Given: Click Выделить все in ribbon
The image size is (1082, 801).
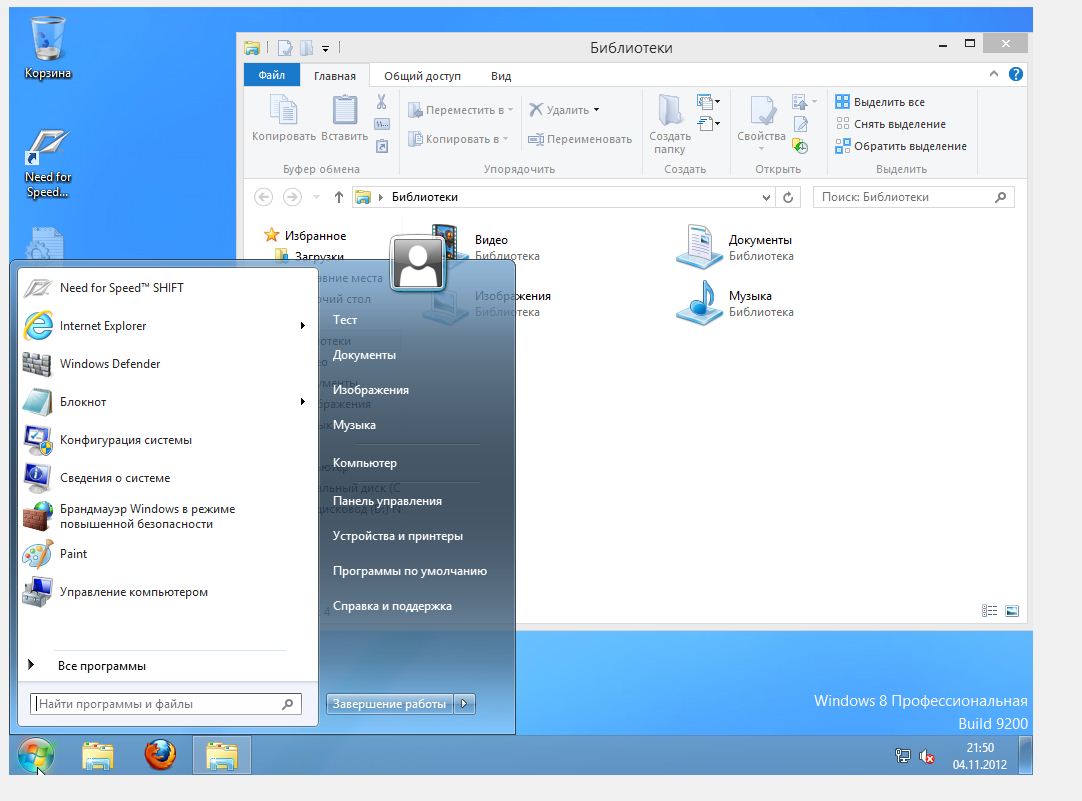Looking at the screenshot, I should pyautogui.click(x=880, y=102).
